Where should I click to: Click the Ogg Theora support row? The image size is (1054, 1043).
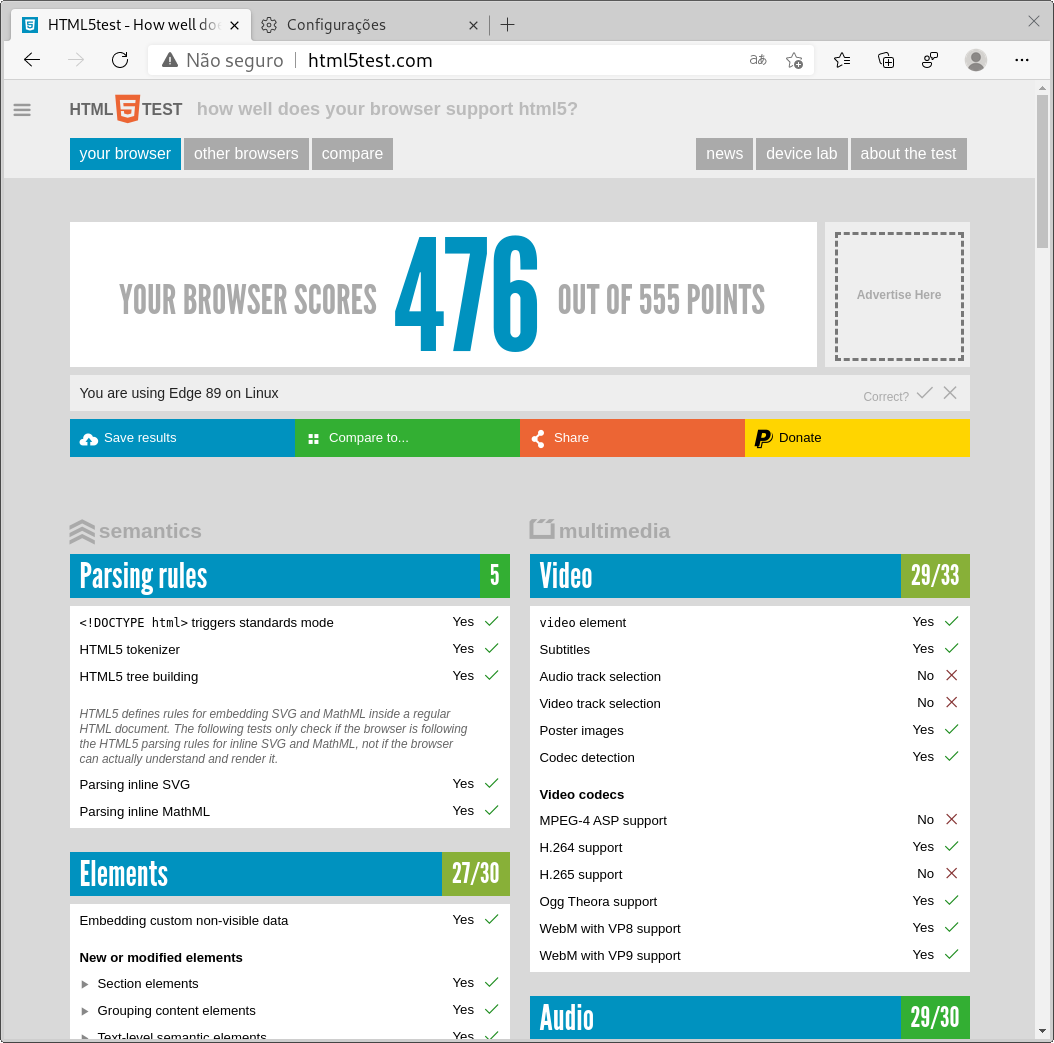[x=749, y=901]
